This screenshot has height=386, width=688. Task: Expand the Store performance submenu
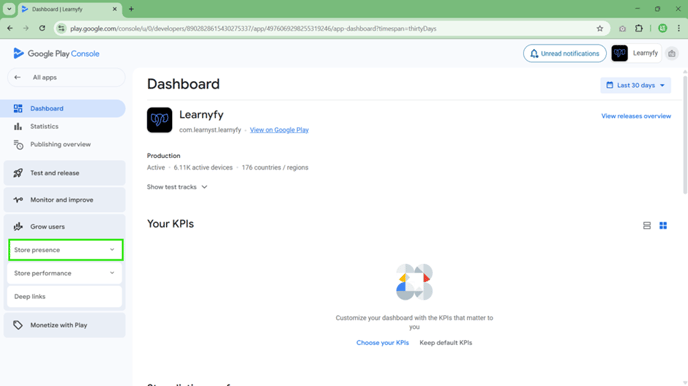coord(64,273)
